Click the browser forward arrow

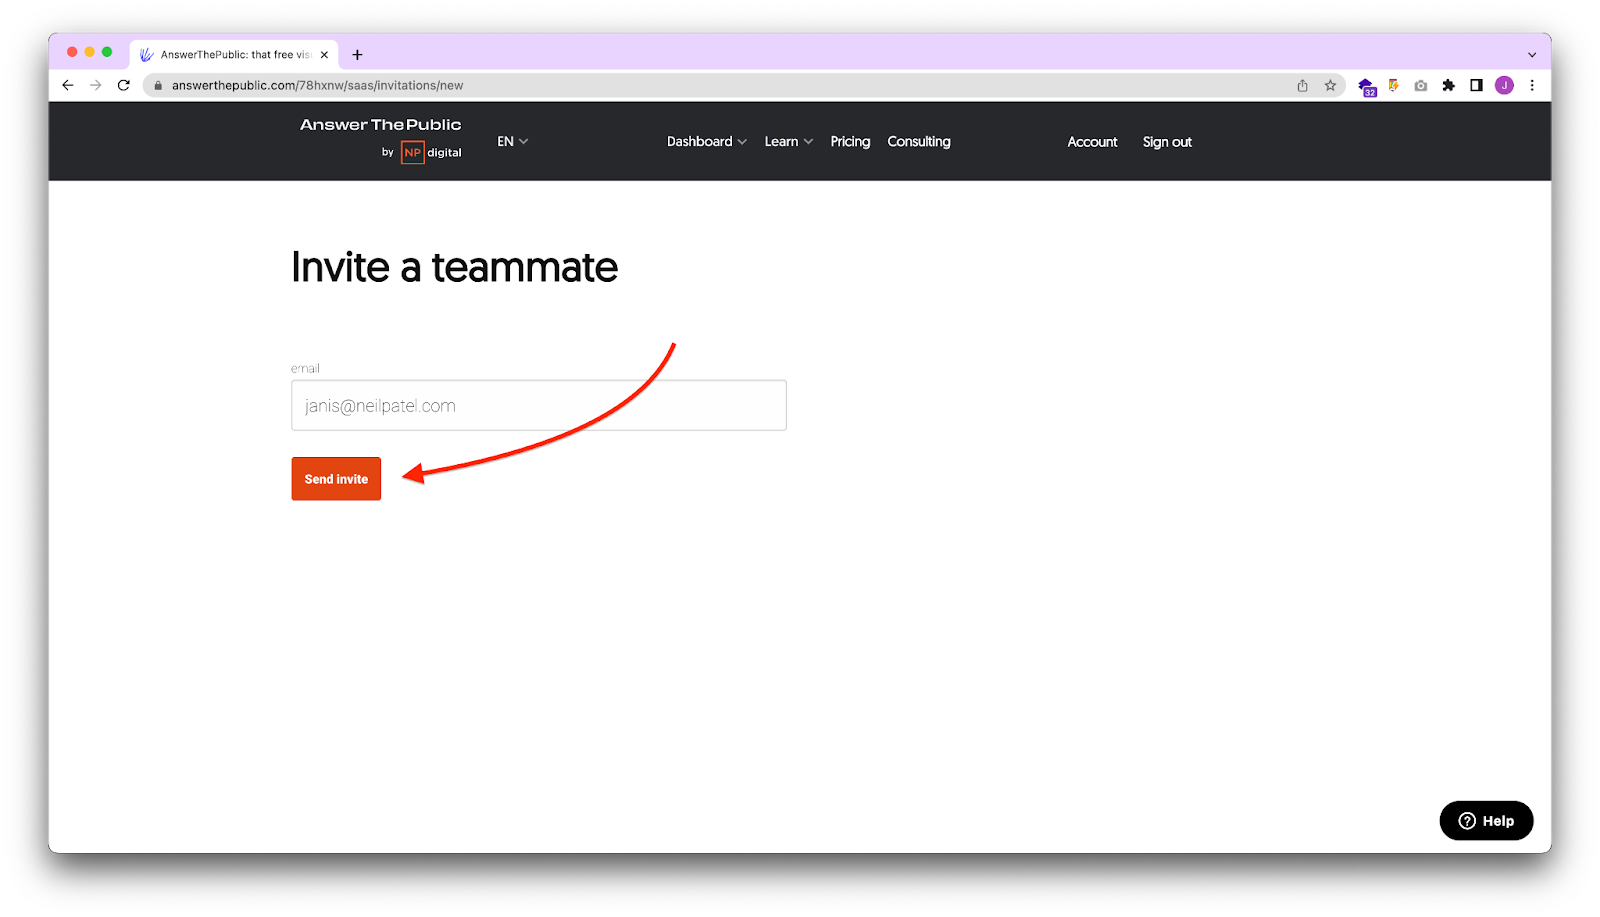[96, 85]
